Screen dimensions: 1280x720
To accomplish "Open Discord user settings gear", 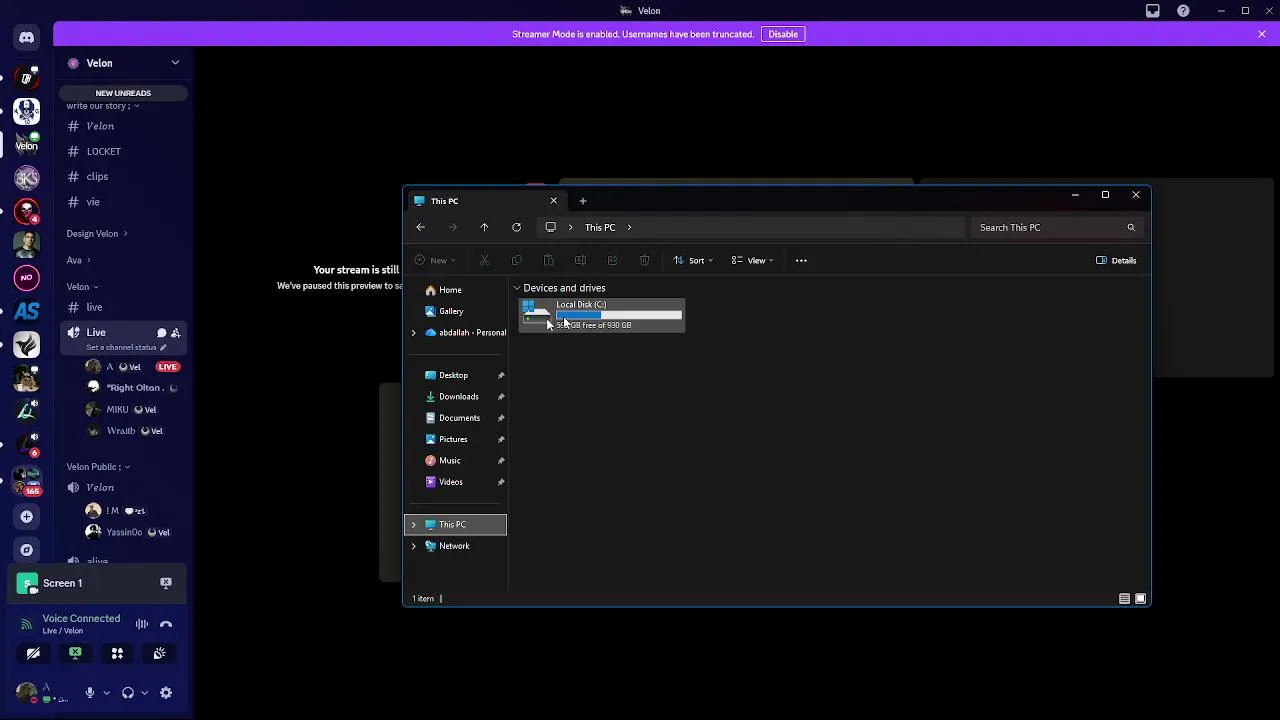I will point(166,693).
